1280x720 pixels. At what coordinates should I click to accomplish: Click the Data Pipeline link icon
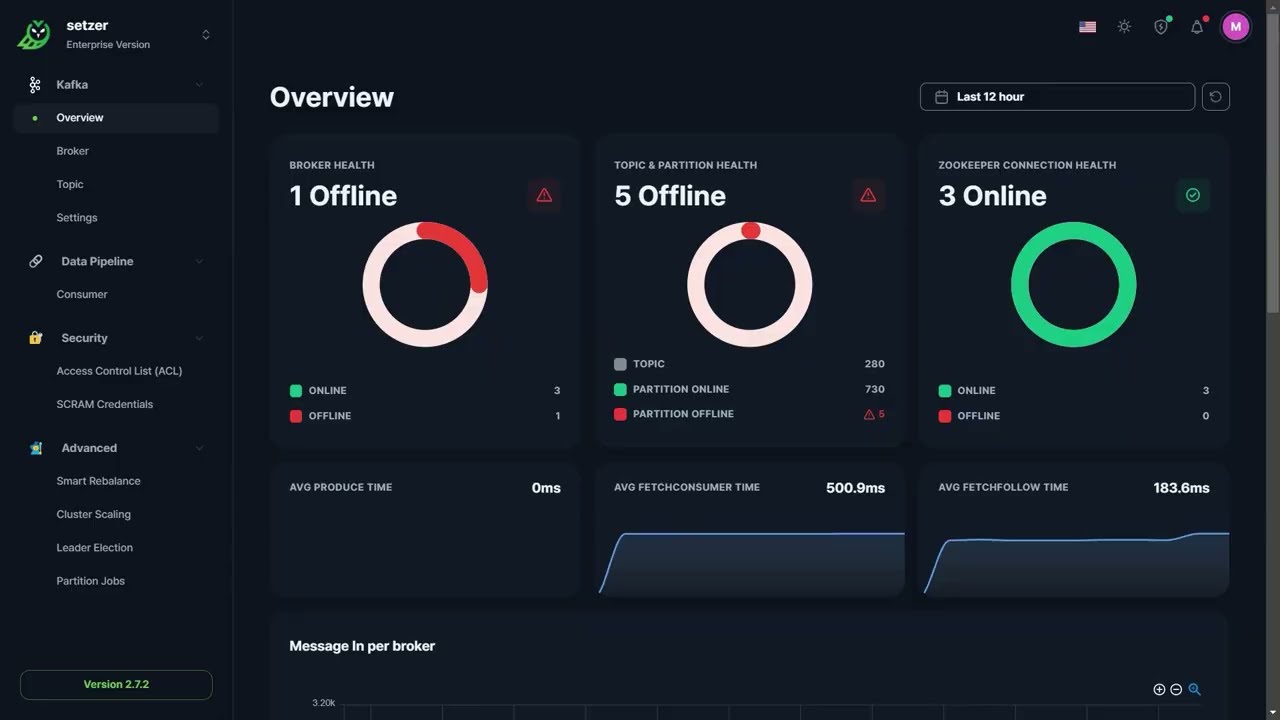pos(35,261)
